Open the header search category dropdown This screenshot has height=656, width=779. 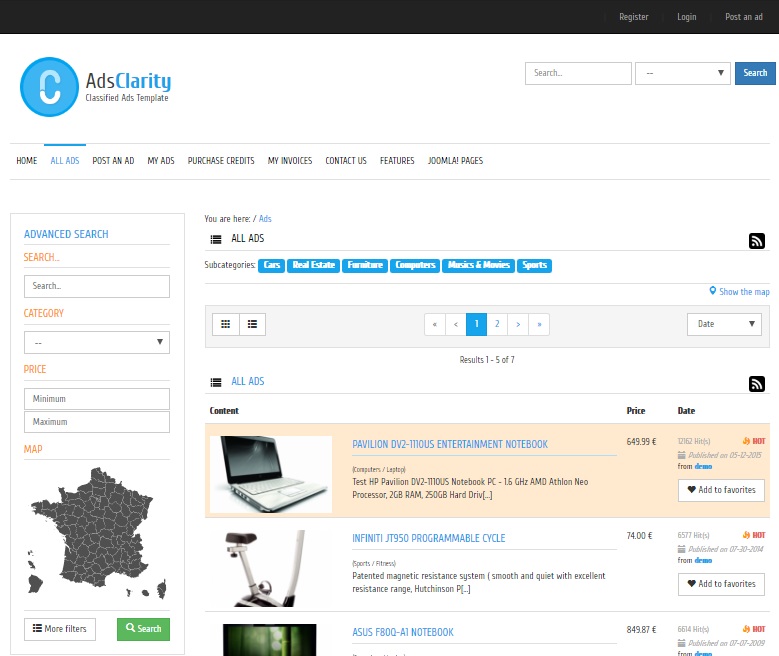[x=683, y=73]
